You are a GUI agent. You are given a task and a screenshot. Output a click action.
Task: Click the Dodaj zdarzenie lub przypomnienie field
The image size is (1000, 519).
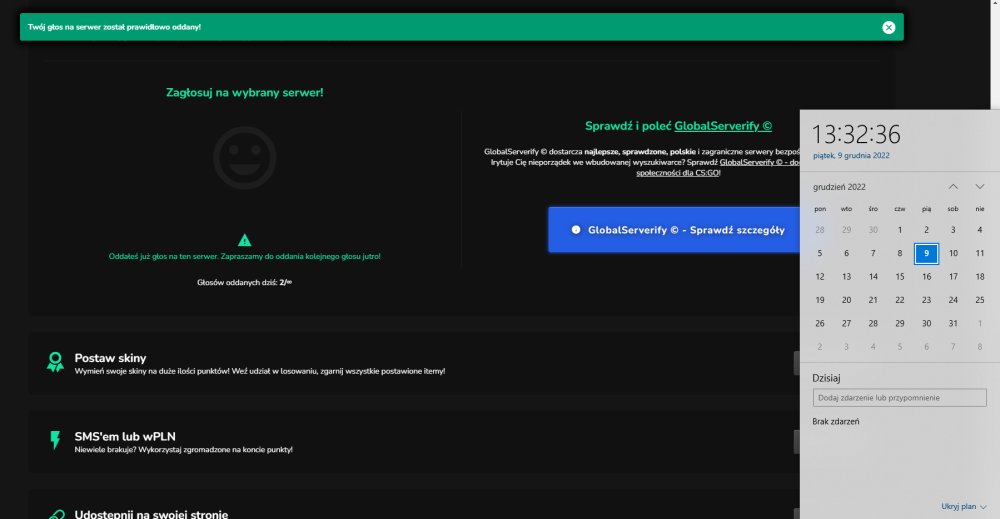(899, 398)
